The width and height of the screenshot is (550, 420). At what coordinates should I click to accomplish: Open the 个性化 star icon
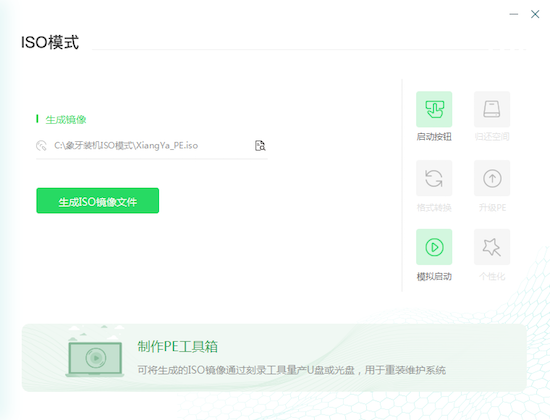[492, 247]
